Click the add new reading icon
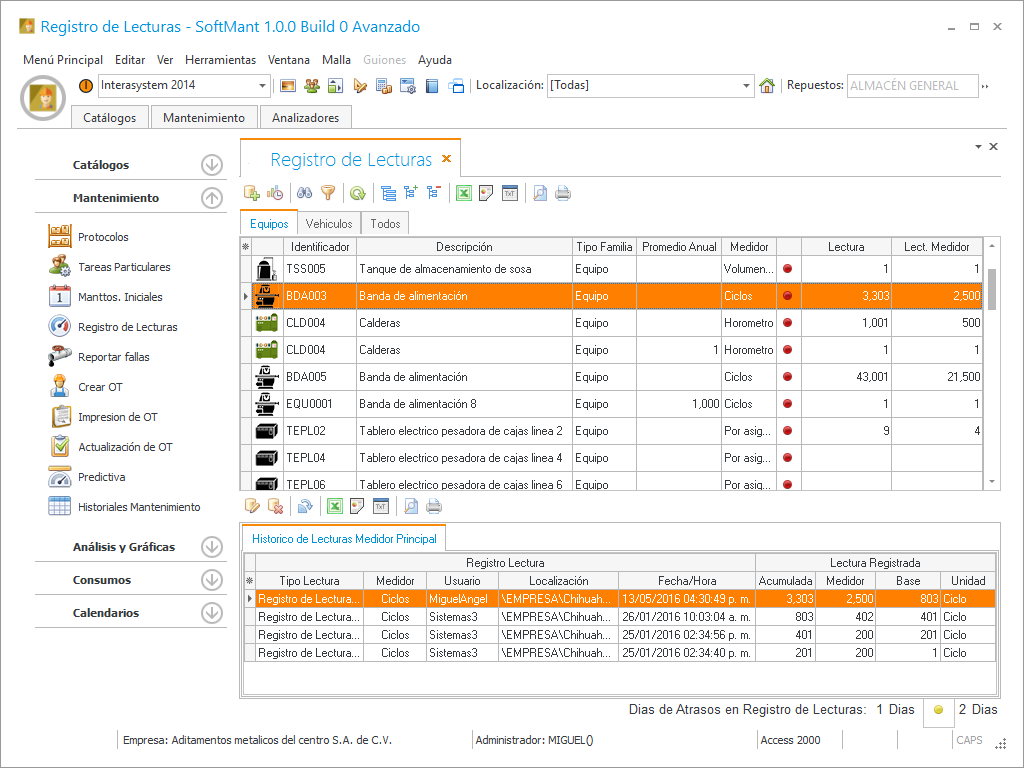This screenshot has height=768, width=1024. [252, 194]
